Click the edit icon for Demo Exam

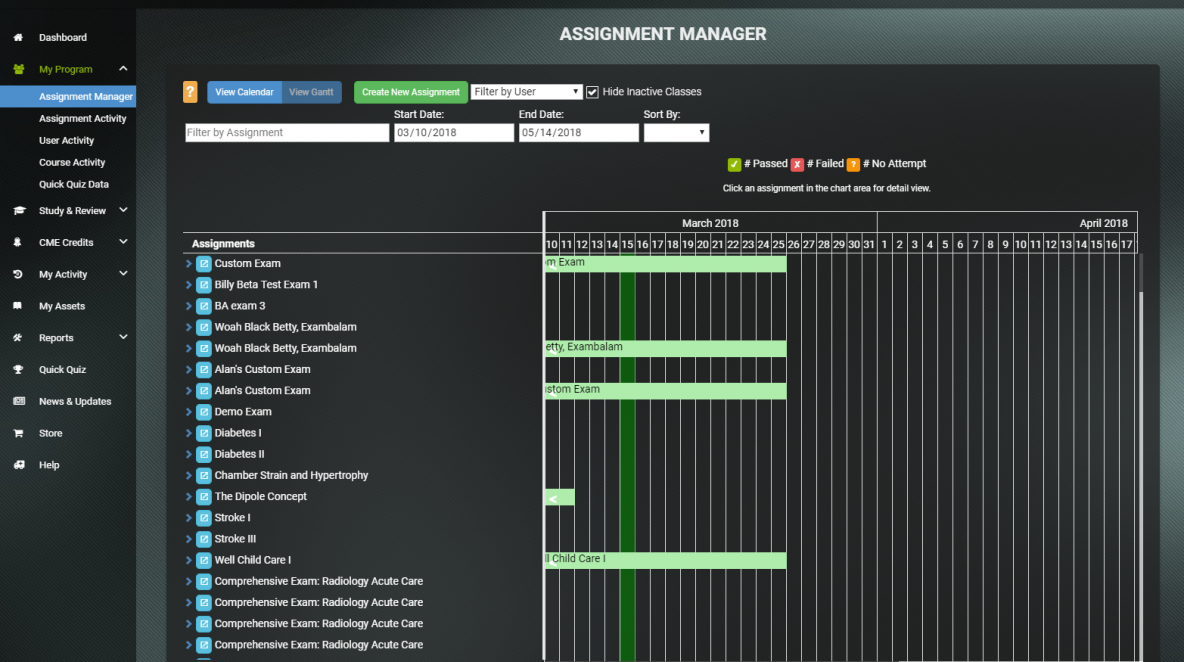tap(203, 412)
